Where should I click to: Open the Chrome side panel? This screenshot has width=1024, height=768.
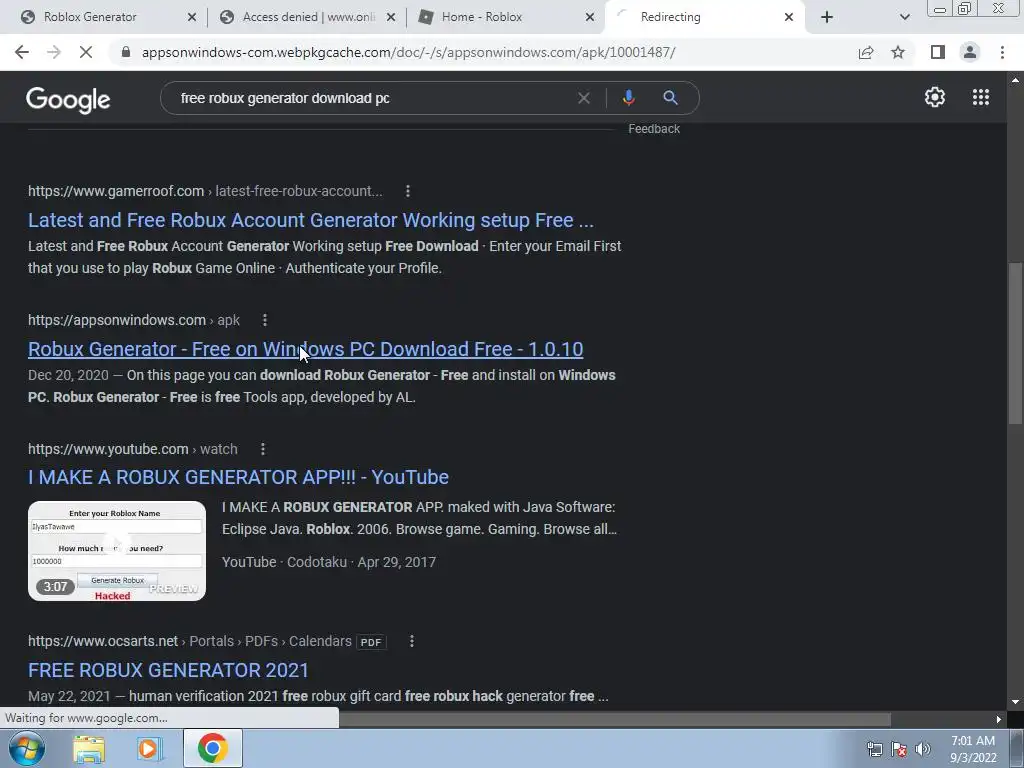(x=938, y=52)
